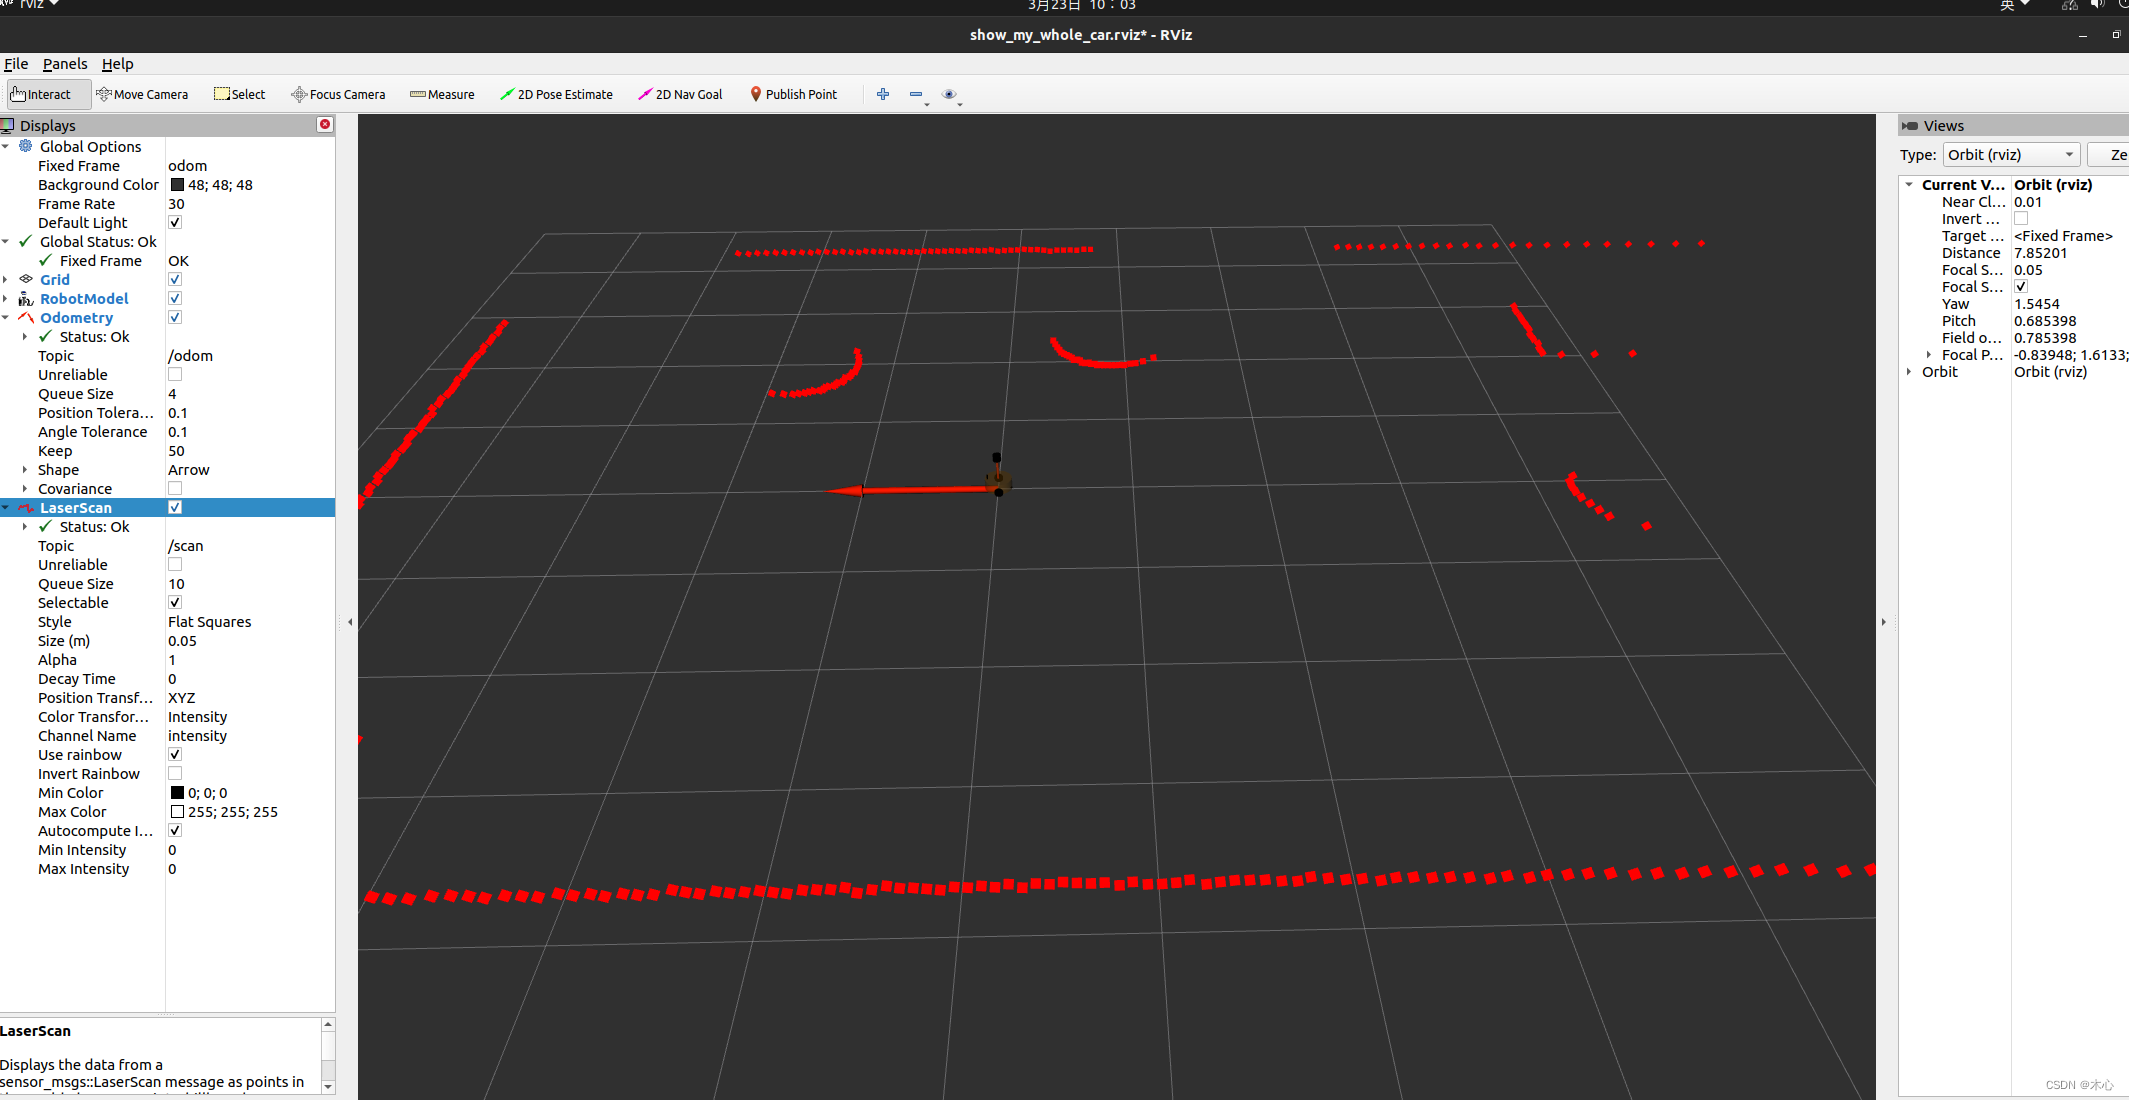Select the 2D Nav Goal tool
2129x1100 pixels.
tap(680, 94)
